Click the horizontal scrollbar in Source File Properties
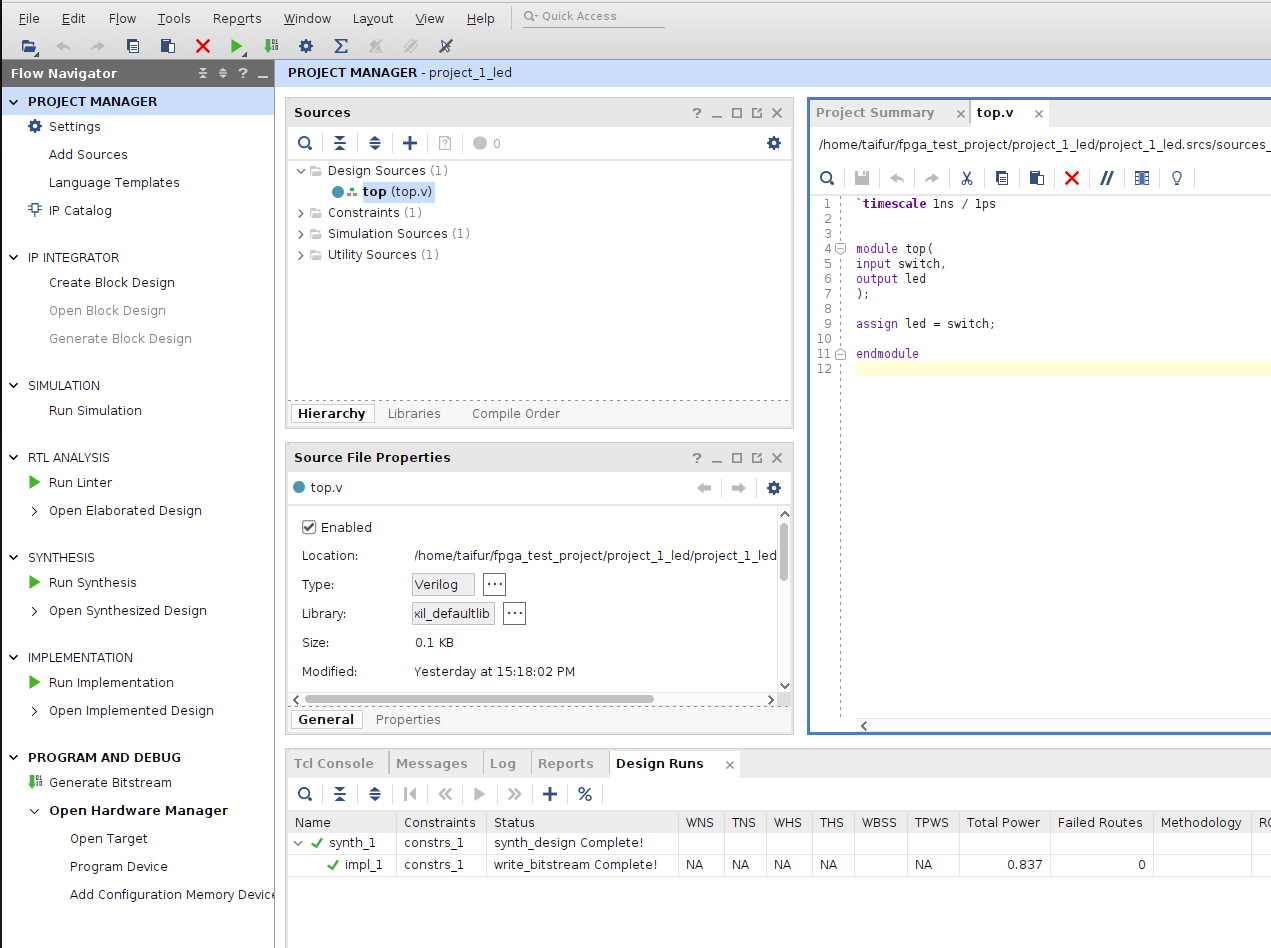Image resolution: width=1271 pixels, height=948 pixels. [x=479, y=699]
